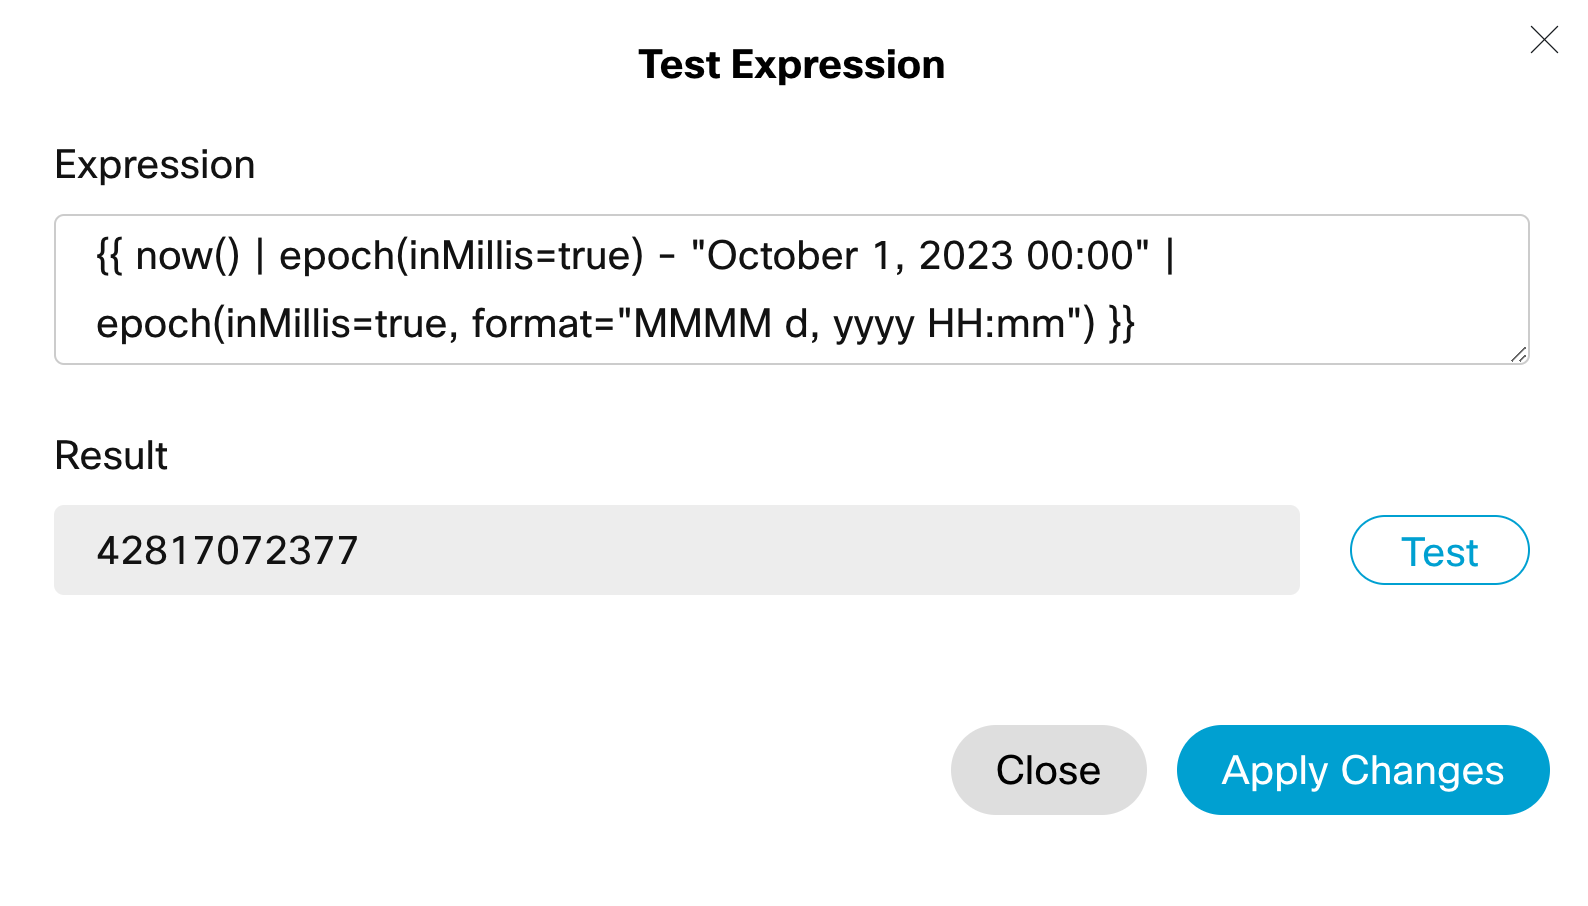Place cursor at the closing }} braces

1121,324
